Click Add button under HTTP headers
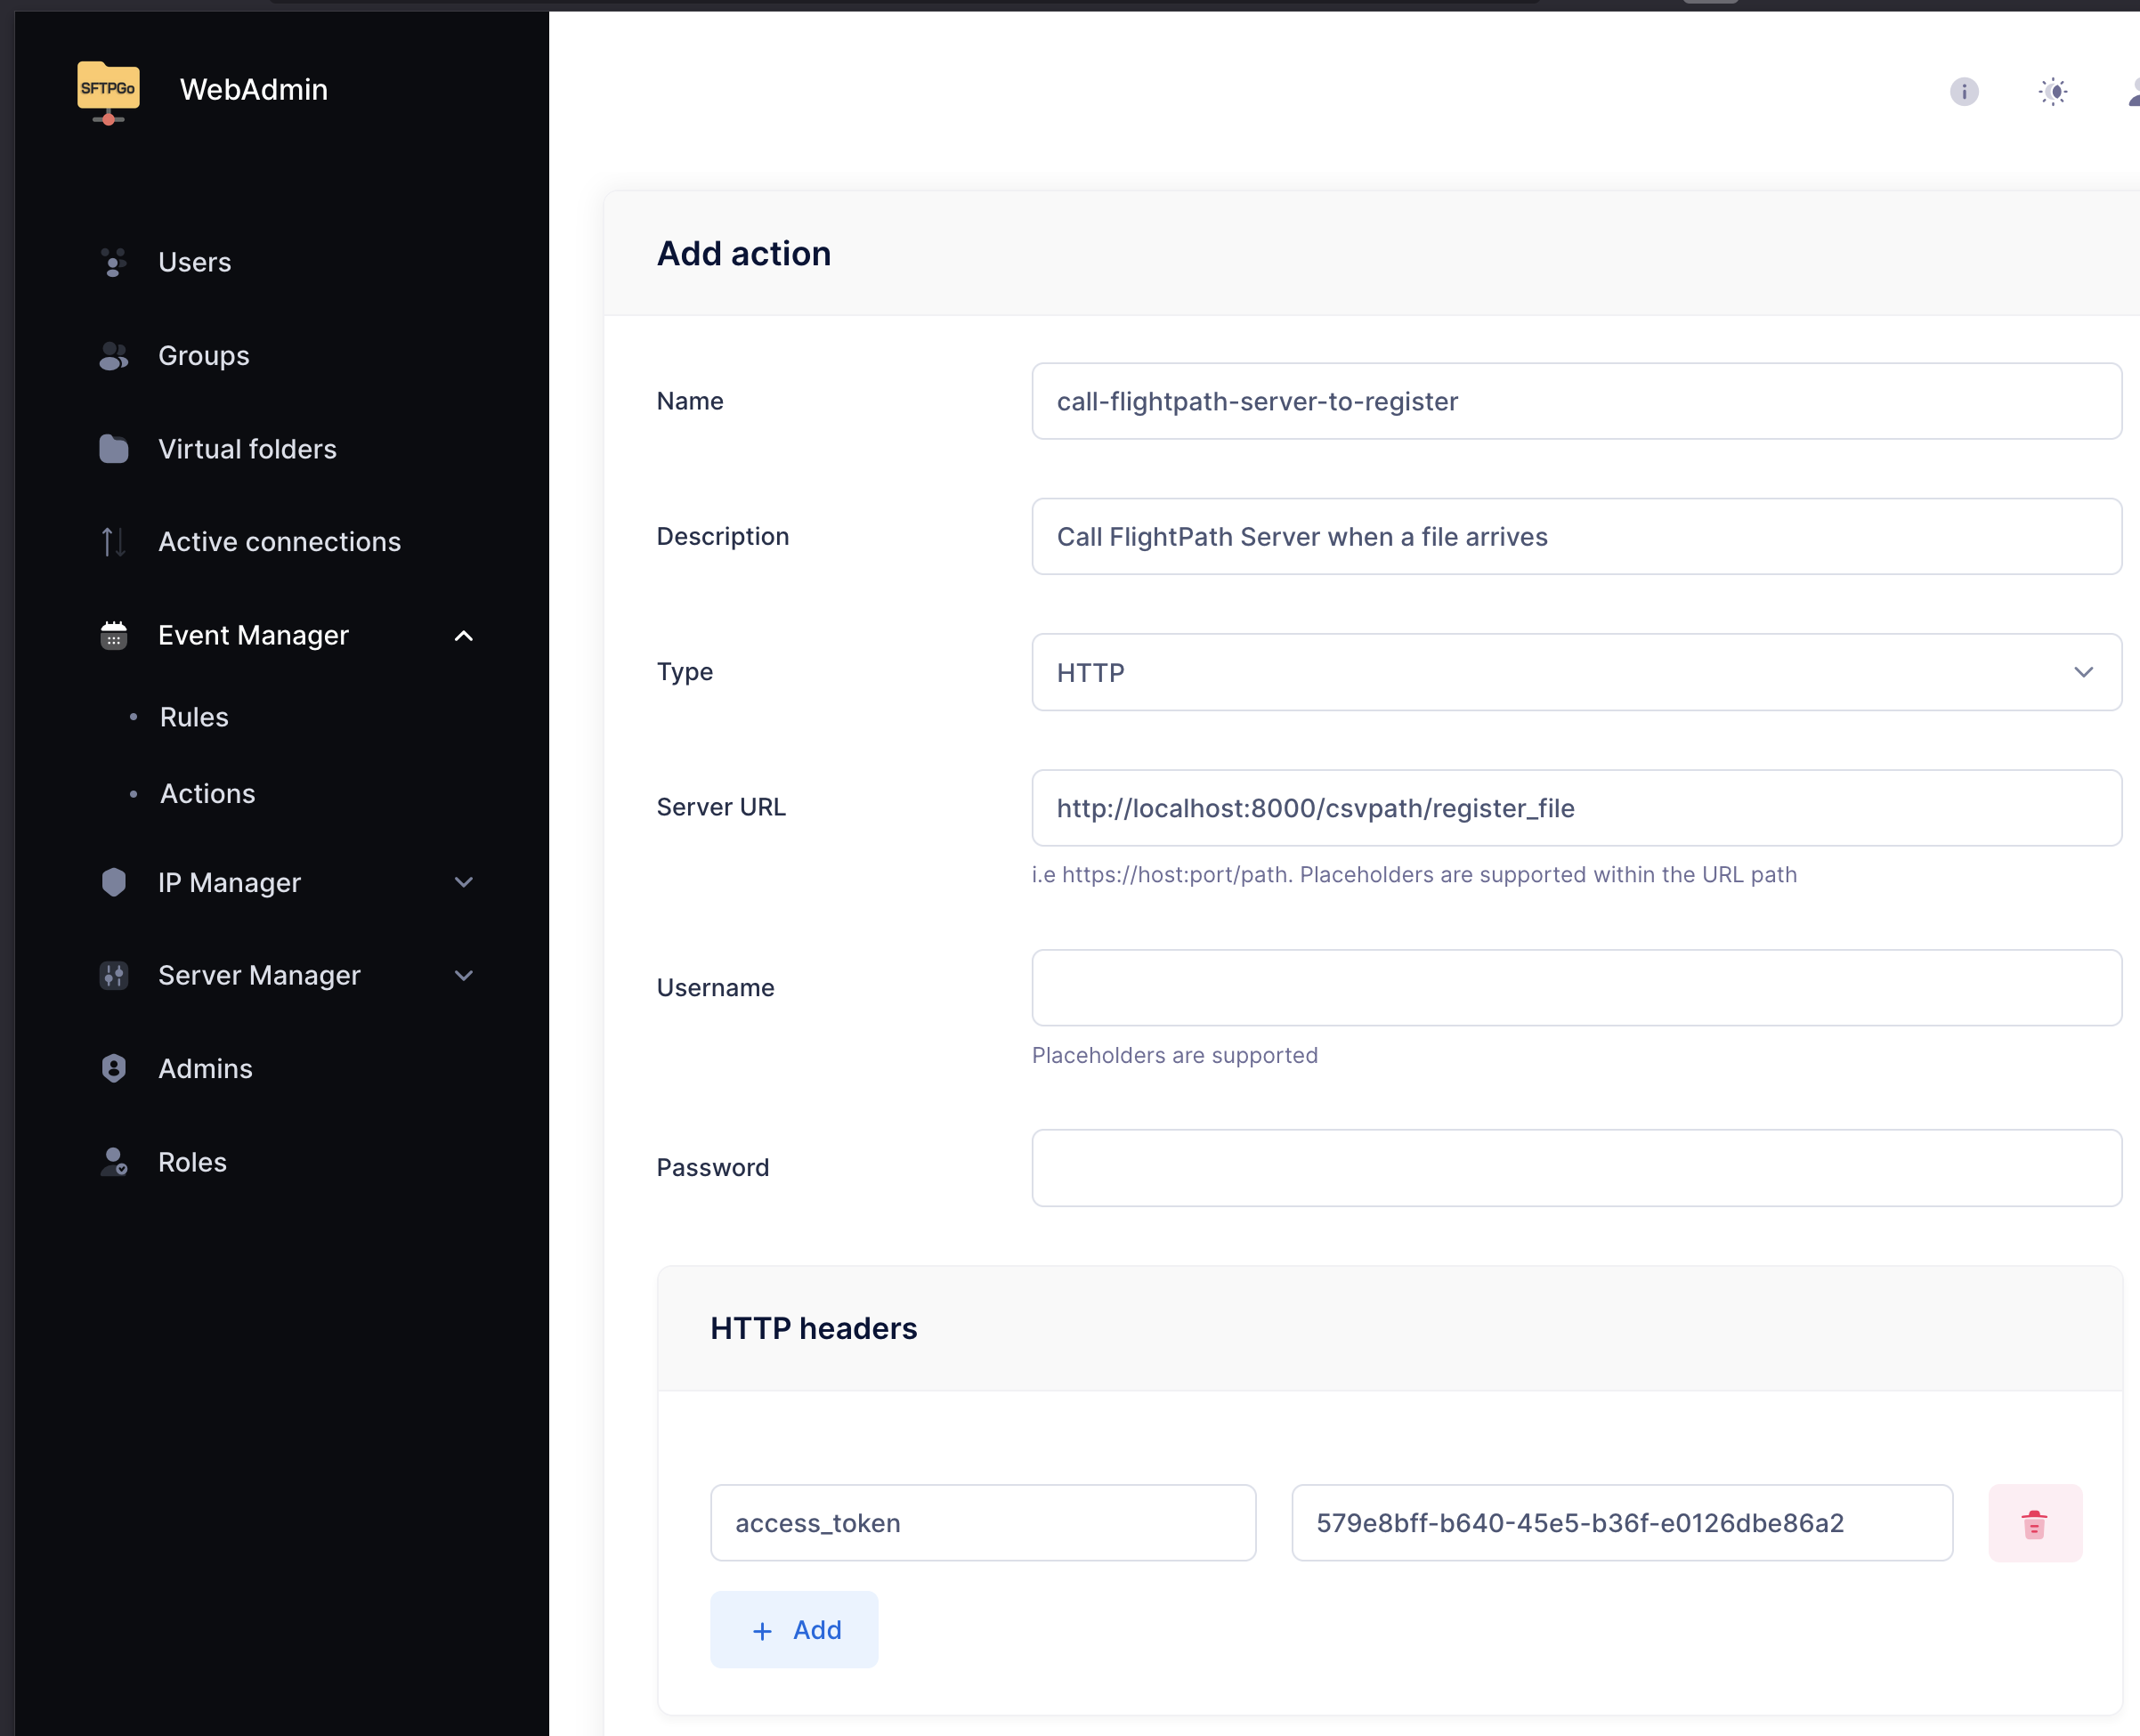This screenshot has height=1736, width=2140. pos(794,1630)
